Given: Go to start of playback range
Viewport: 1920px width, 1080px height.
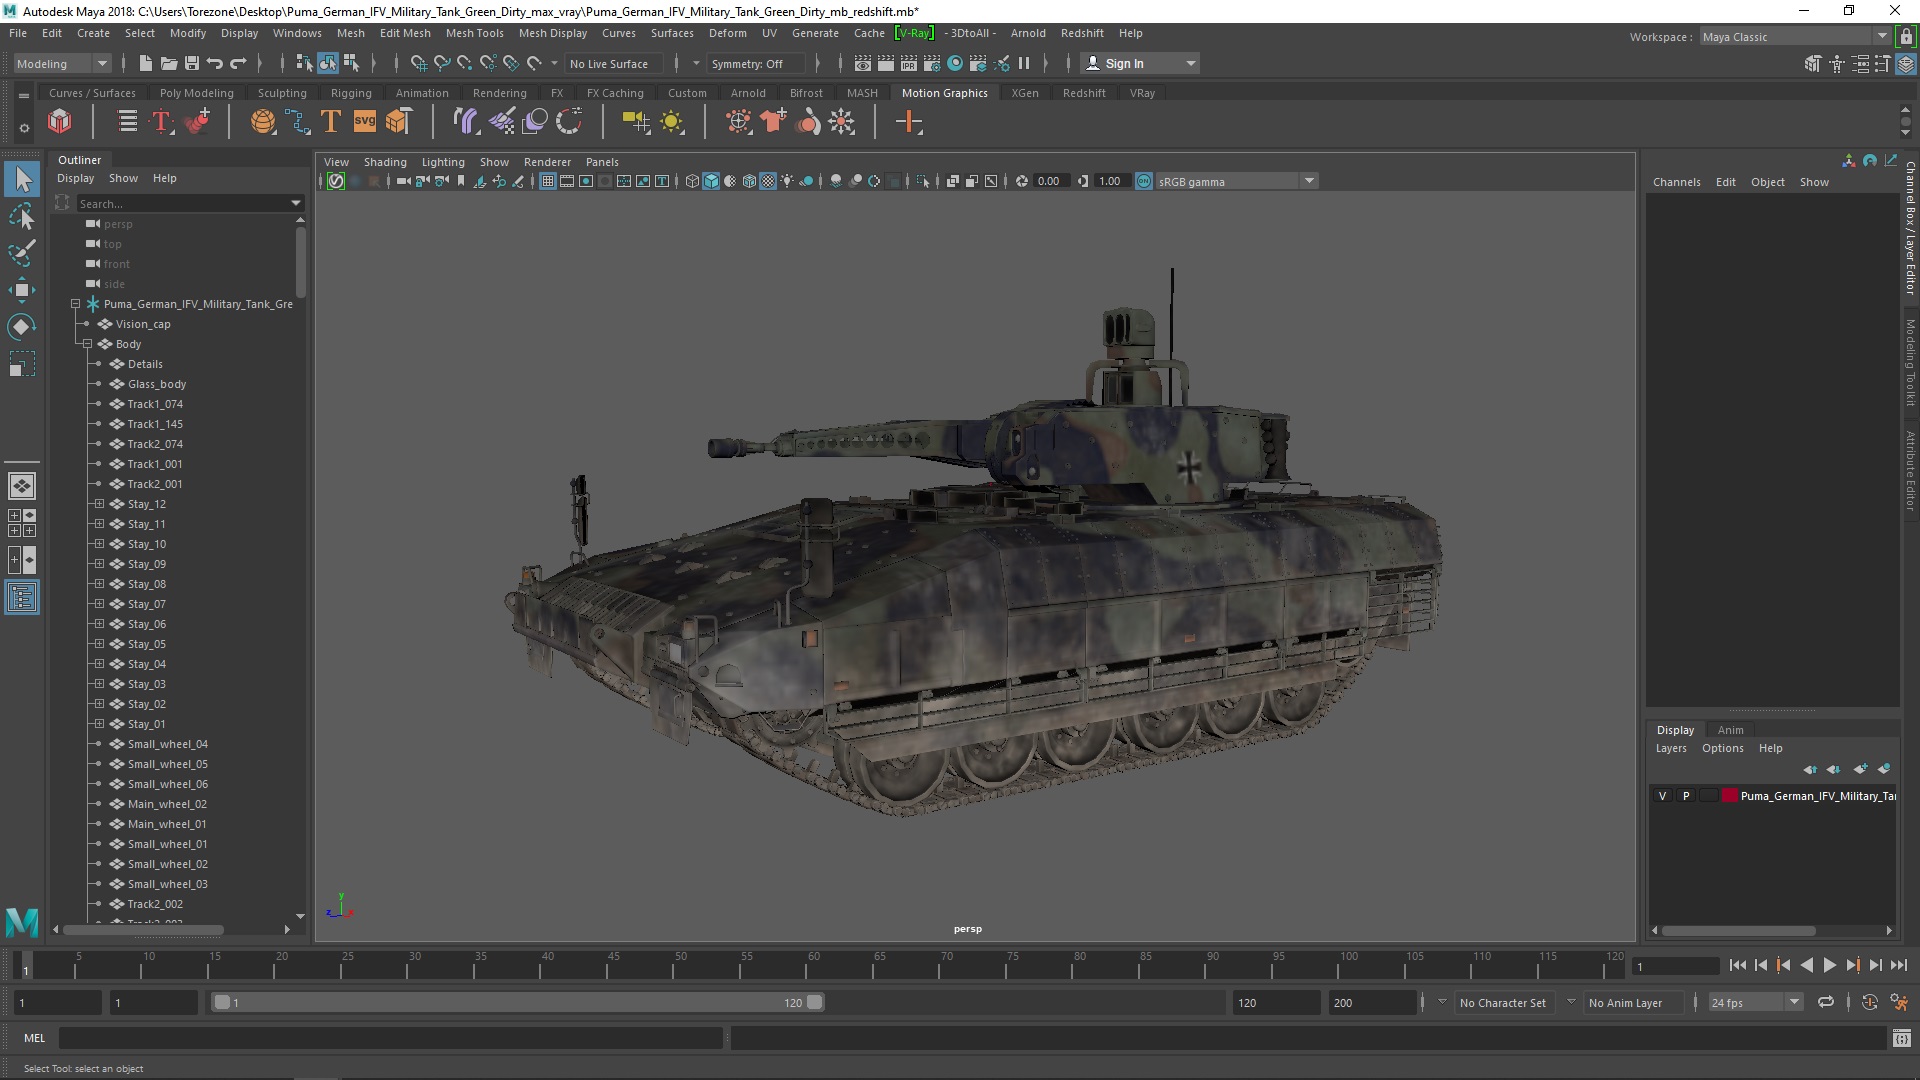Looking at the screenshot, I should 1737,965.
